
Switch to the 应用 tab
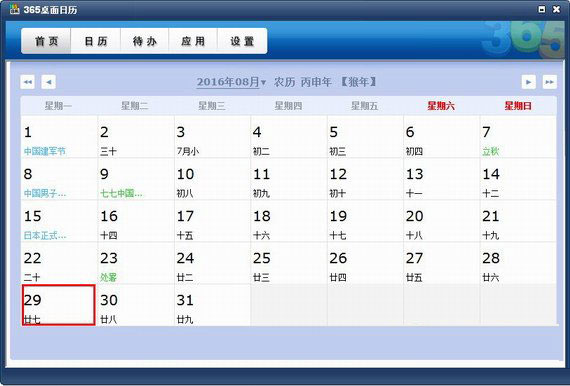click(x=193, y=41)
